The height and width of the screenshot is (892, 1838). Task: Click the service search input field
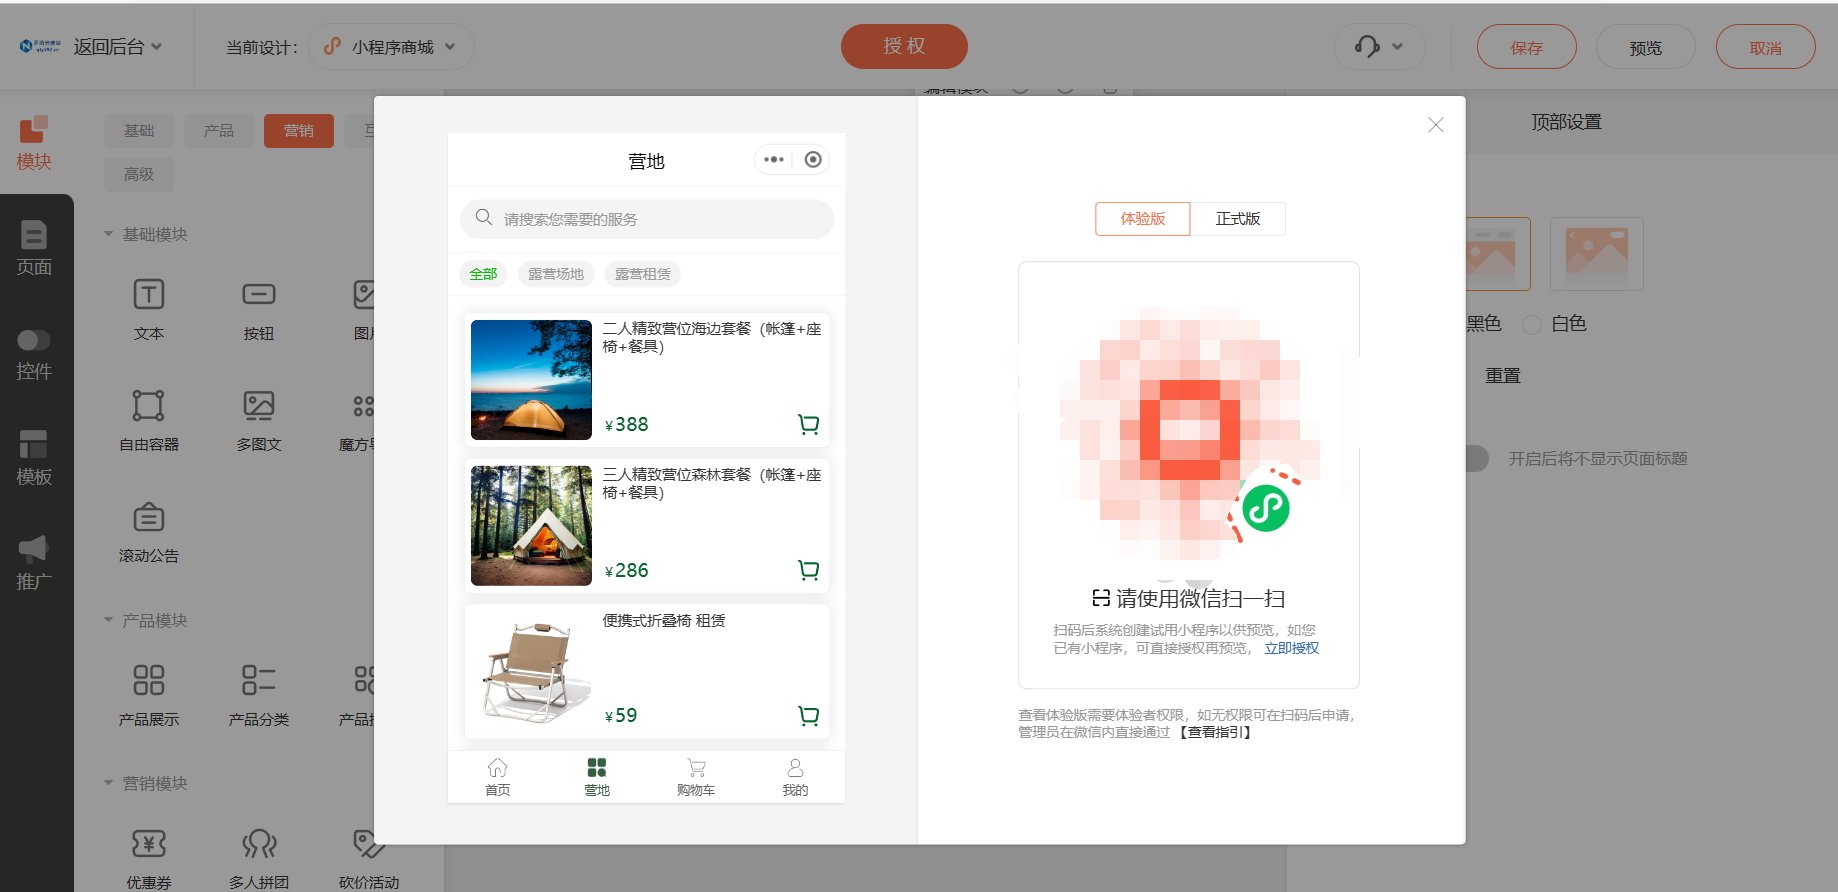pos(647,219)
